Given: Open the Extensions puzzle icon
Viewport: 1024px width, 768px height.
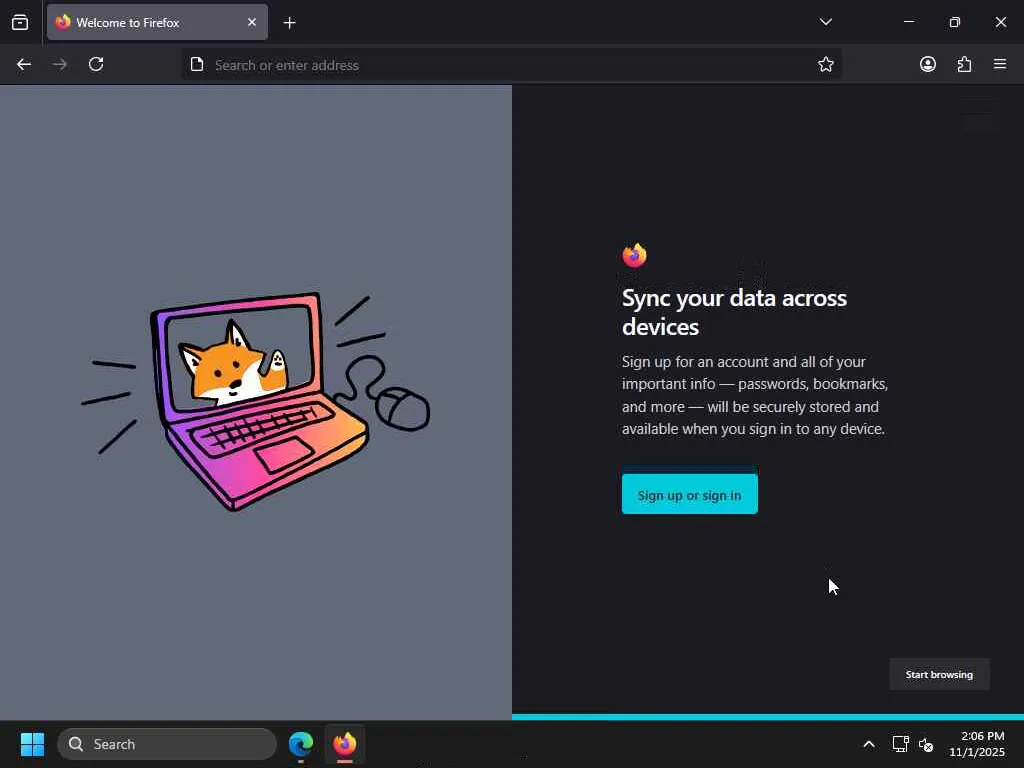Looking at the screenshot, I should coord(965,64).
